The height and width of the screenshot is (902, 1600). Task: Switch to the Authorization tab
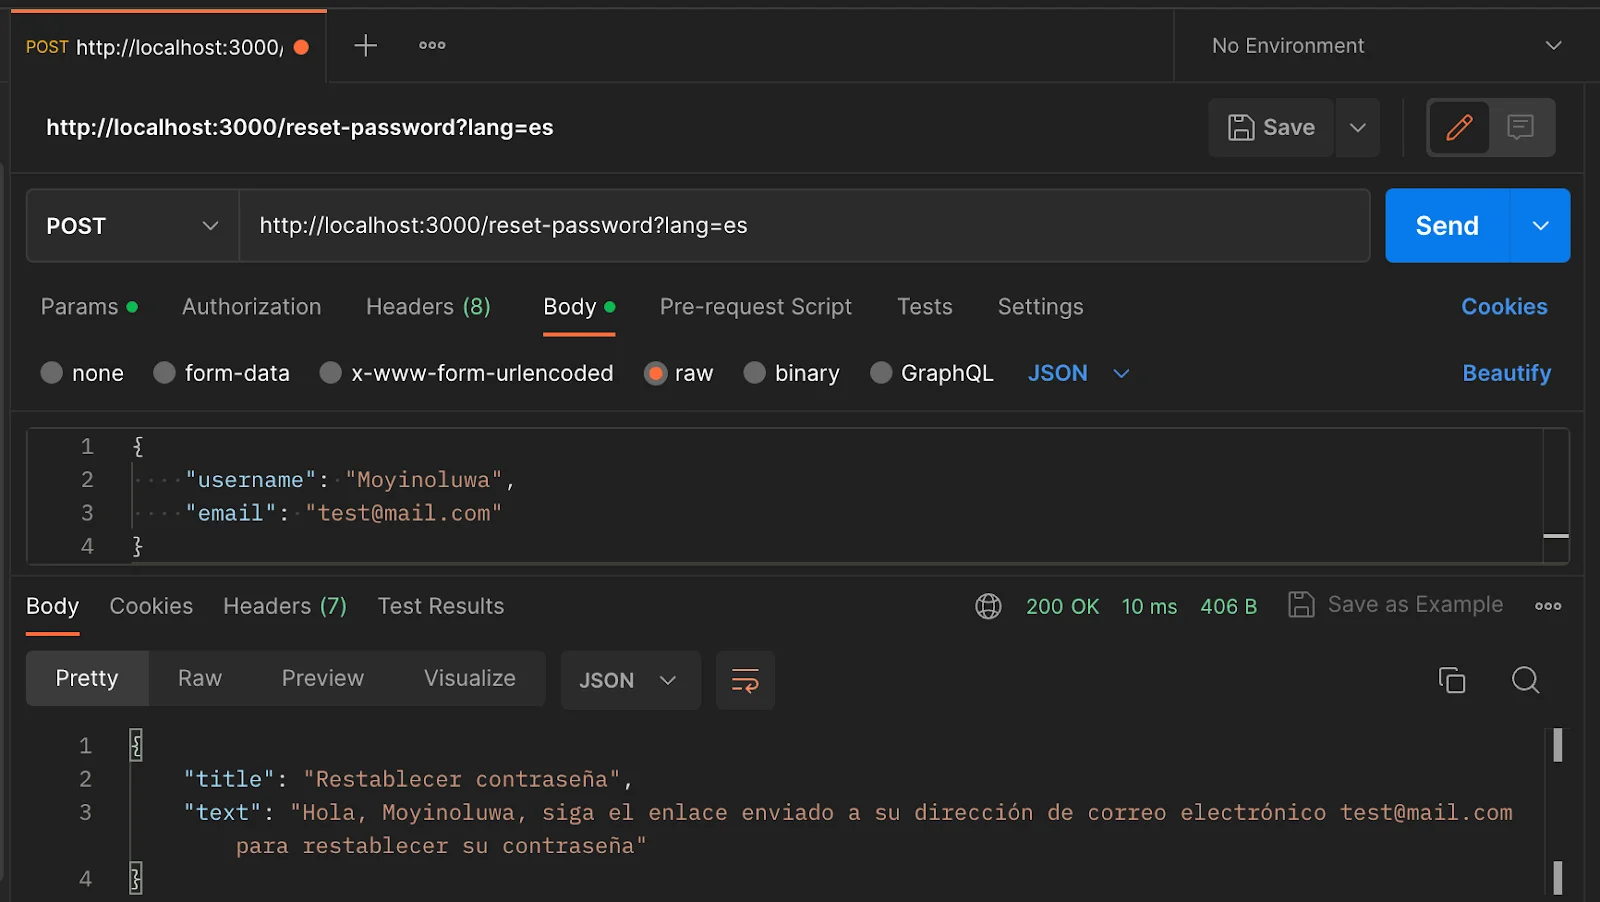pyautogui.click(x=251, y=307)
